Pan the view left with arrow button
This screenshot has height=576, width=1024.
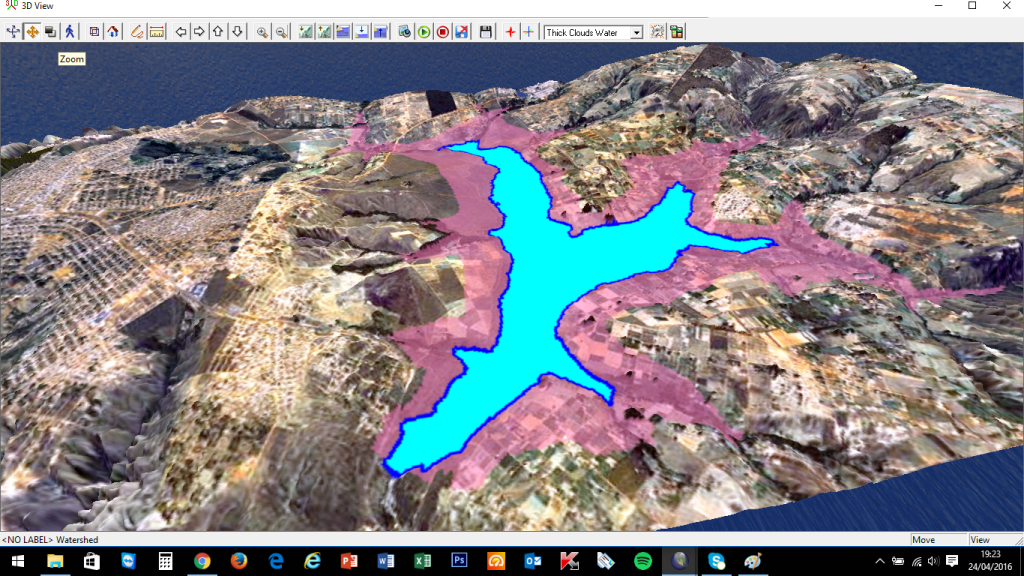tap(181, 32)
